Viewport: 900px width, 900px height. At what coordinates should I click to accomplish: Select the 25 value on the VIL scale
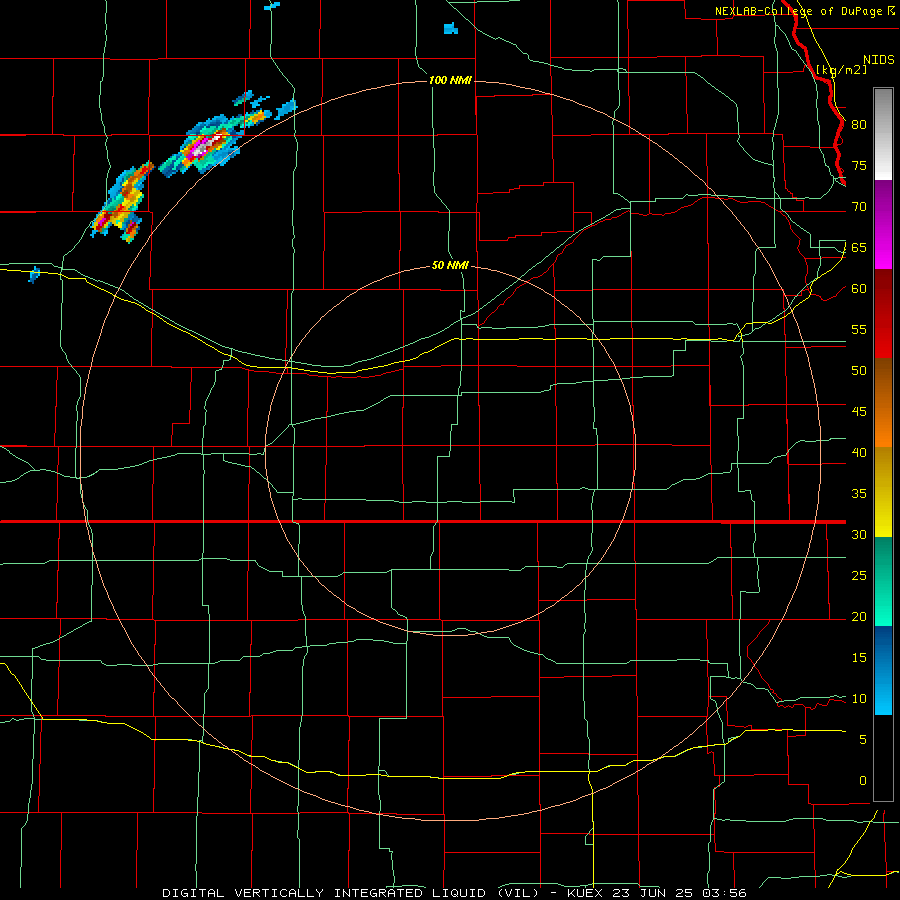[859, 576]
